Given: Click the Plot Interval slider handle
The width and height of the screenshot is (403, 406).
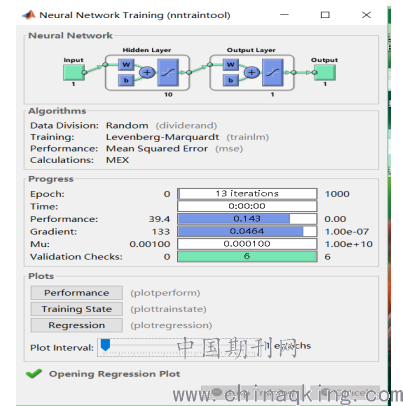Looking at the screenshot, I should [105, 345].
